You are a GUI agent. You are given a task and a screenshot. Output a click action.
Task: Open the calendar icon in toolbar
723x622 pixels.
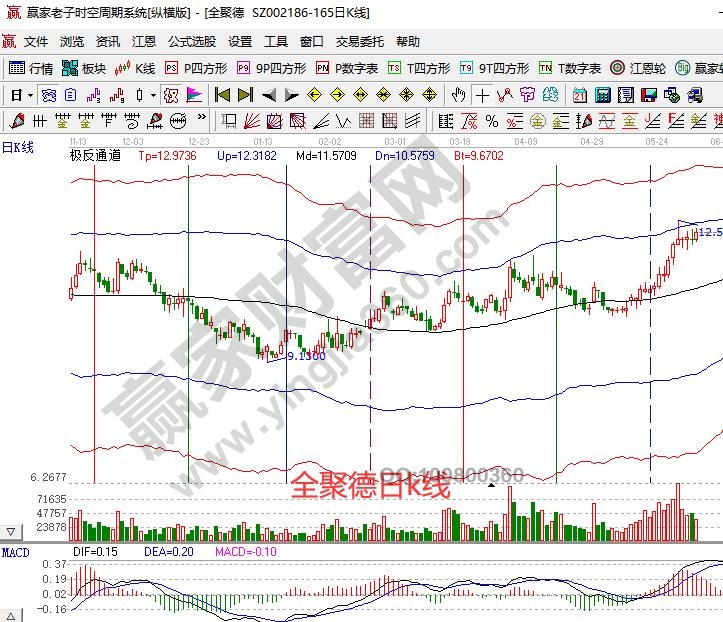tap(580, 95)
